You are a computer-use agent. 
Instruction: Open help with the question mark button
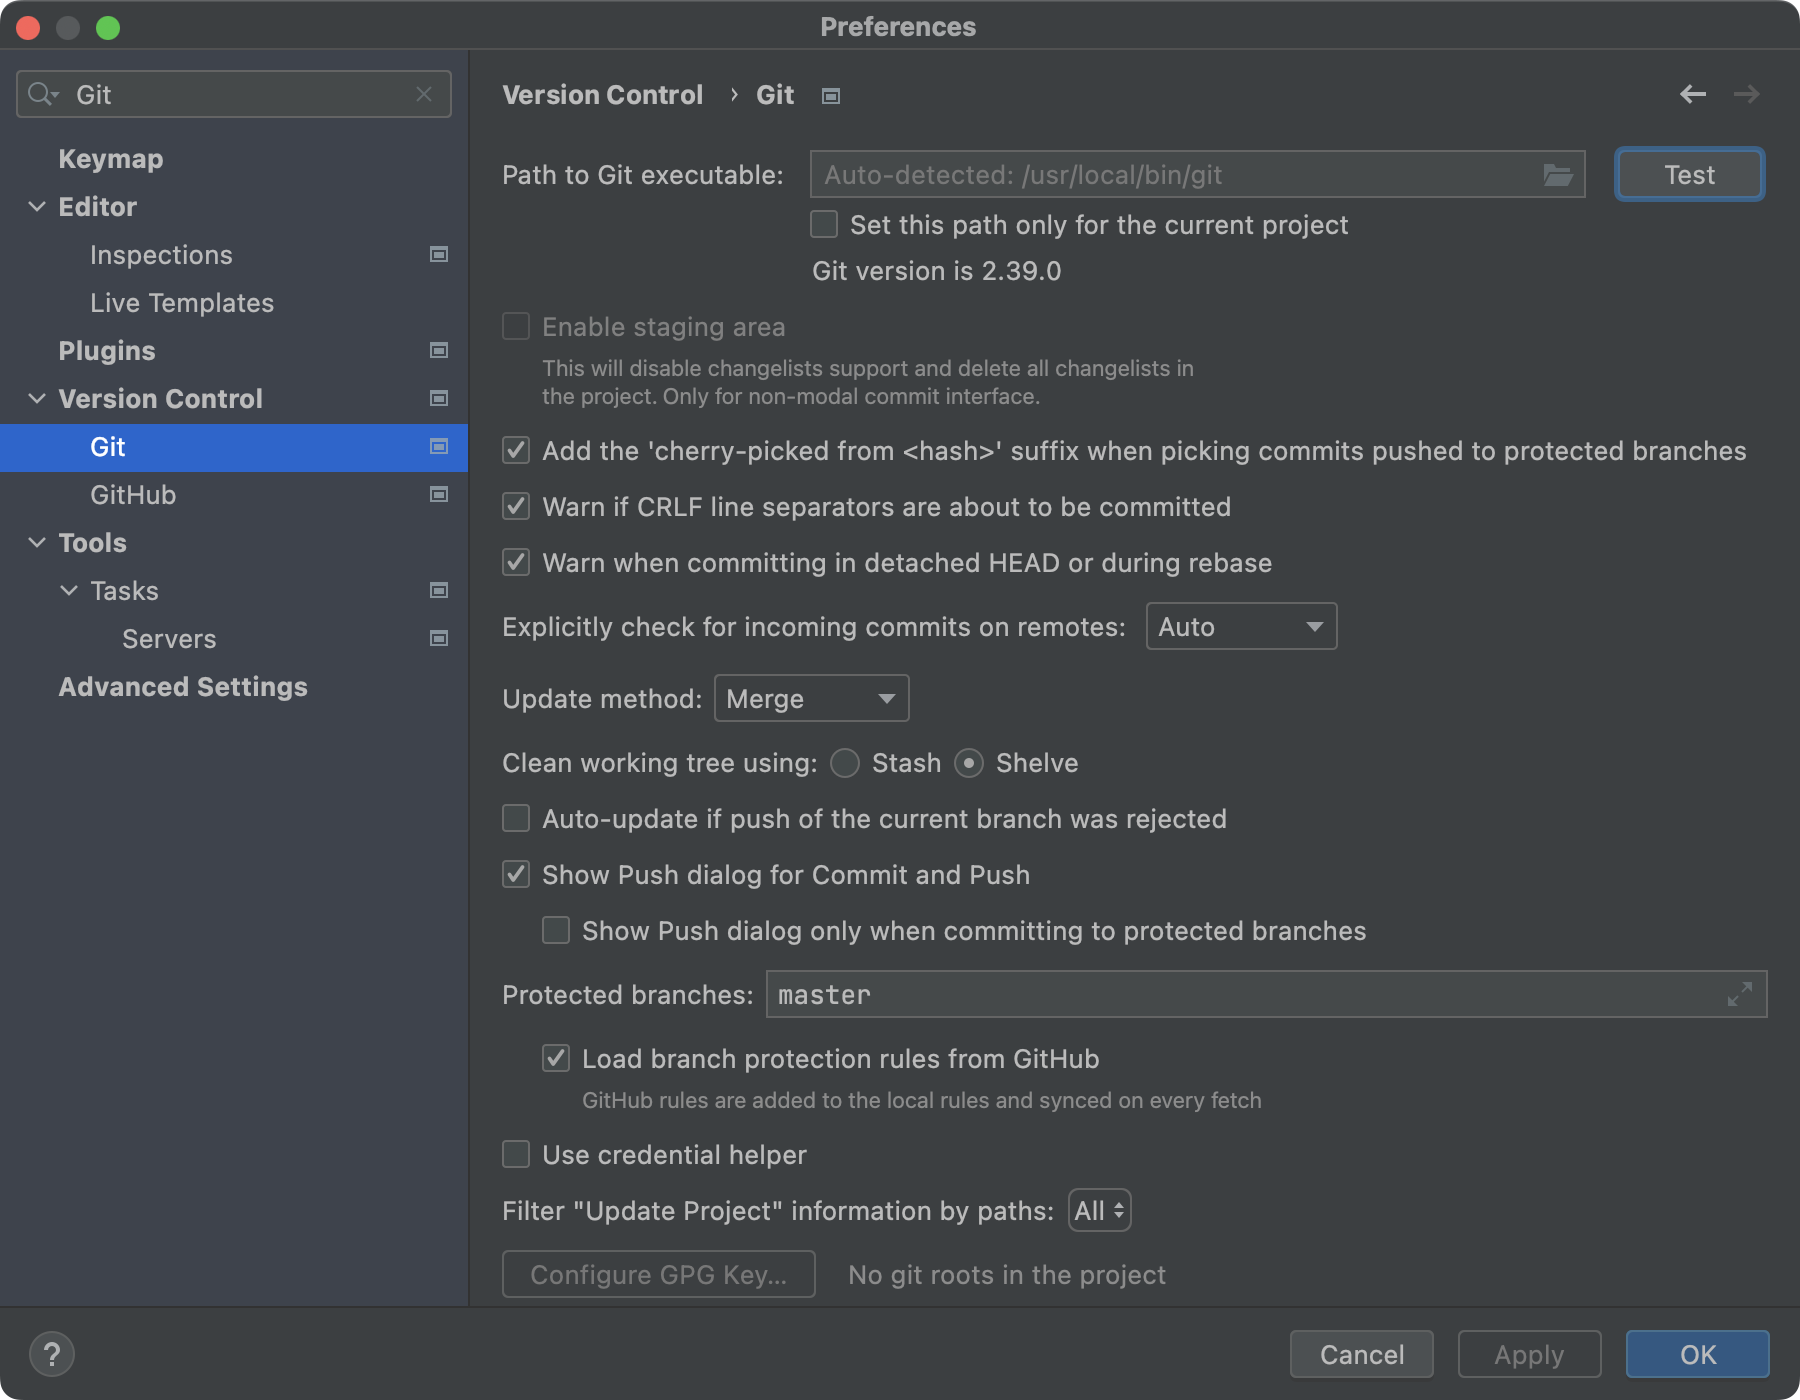(52, 1355)
